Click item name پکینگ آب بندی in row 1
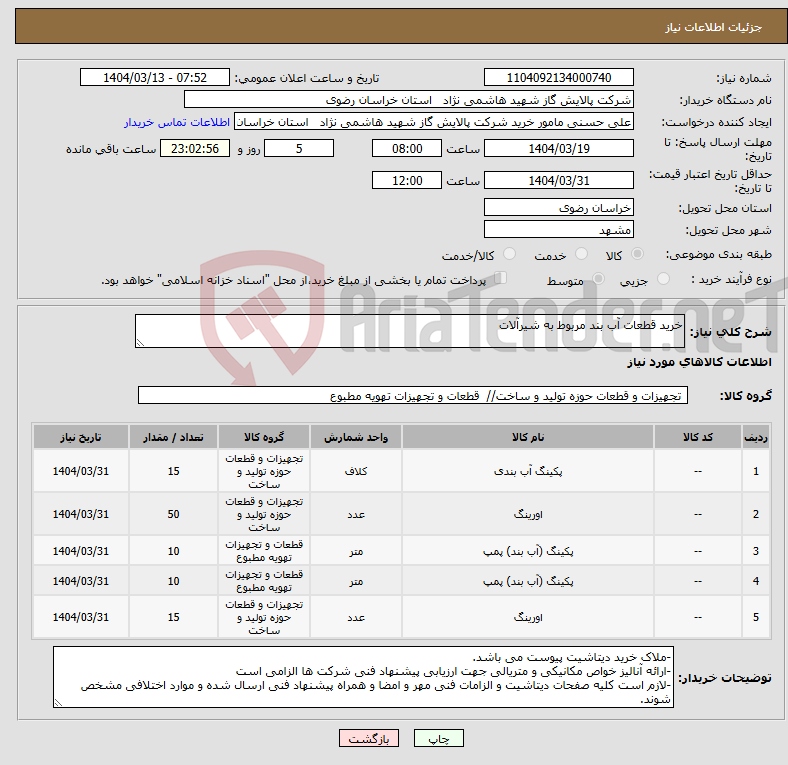 tap(528, 471)
